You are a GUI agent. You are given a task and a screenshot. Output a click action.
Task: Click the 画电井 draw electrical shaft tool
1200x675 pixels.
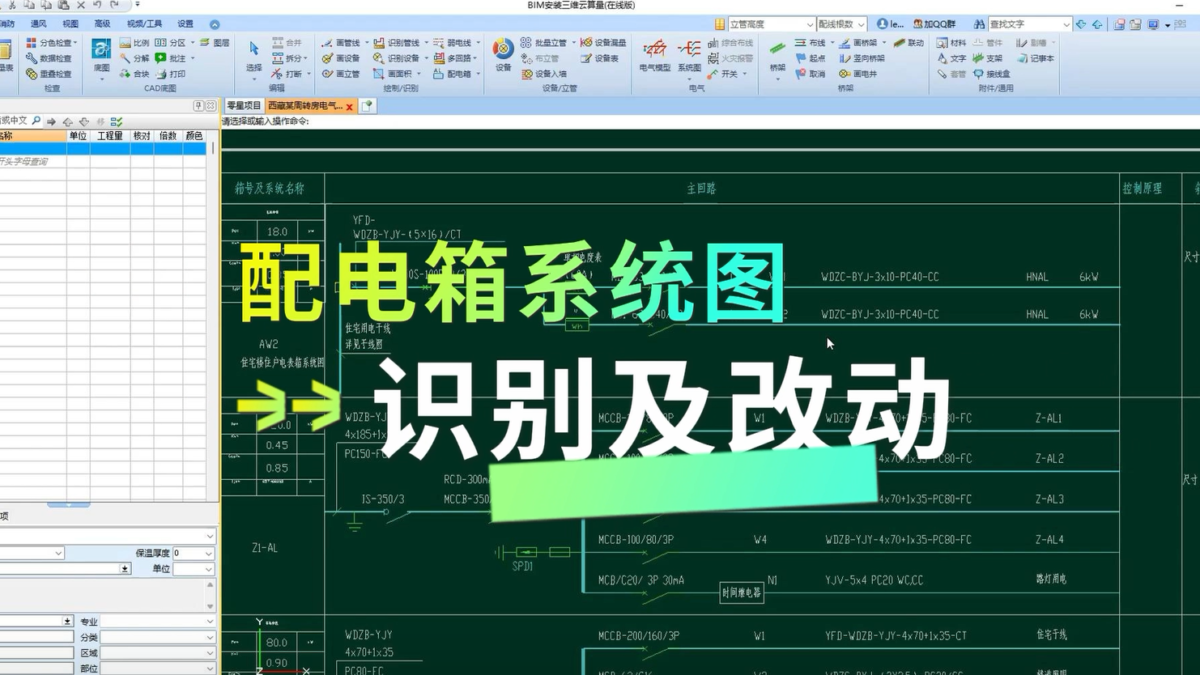[x=857, y=74]
